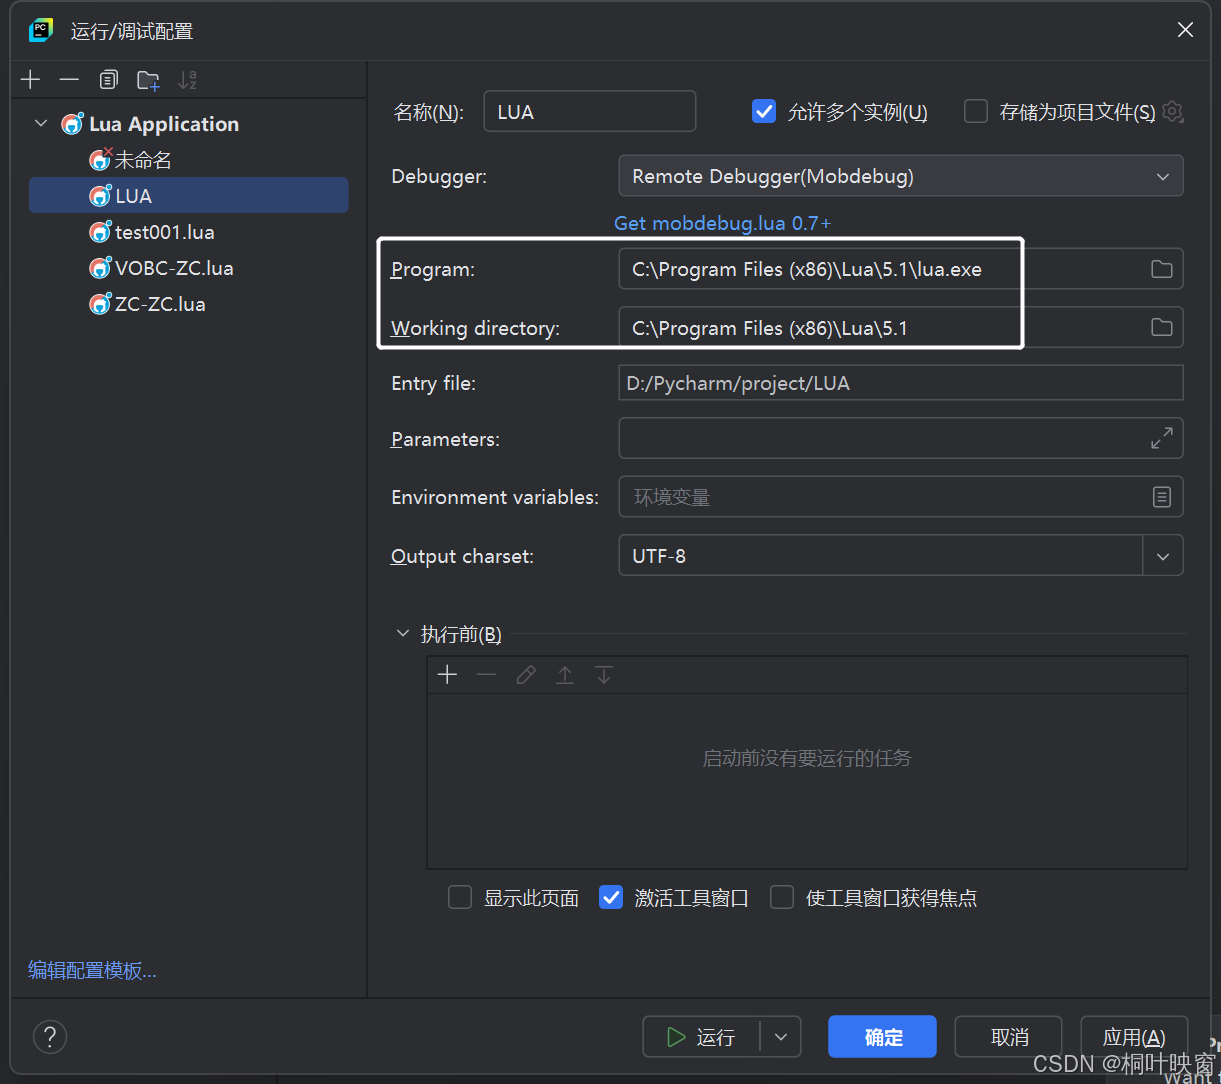Image resolution: width=1221 pixels, height=1084 pixels.
Task: Open the 编辑配置模板 link
Action: coord(92,970)
